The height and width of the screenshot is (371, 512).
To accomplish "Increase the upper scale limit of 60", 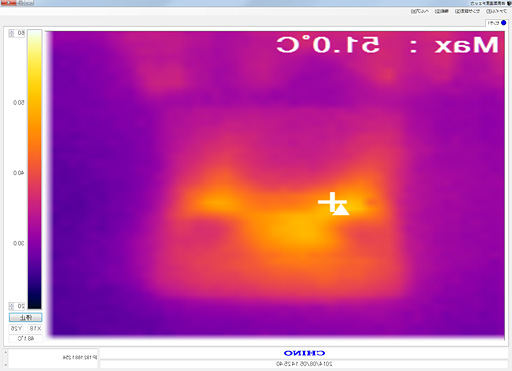I will [x=11, y=31].
